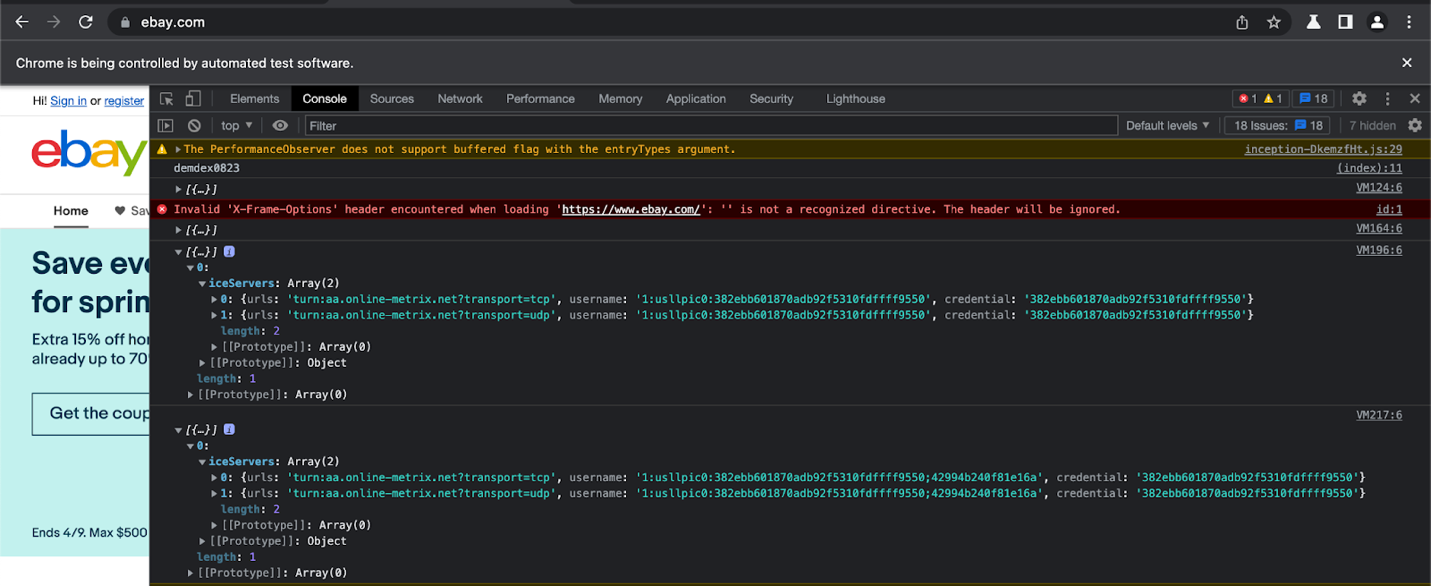Screen dimensions: 1431x586
Task: Click the blue 18 messages badge
Action: click(1313, 99)
